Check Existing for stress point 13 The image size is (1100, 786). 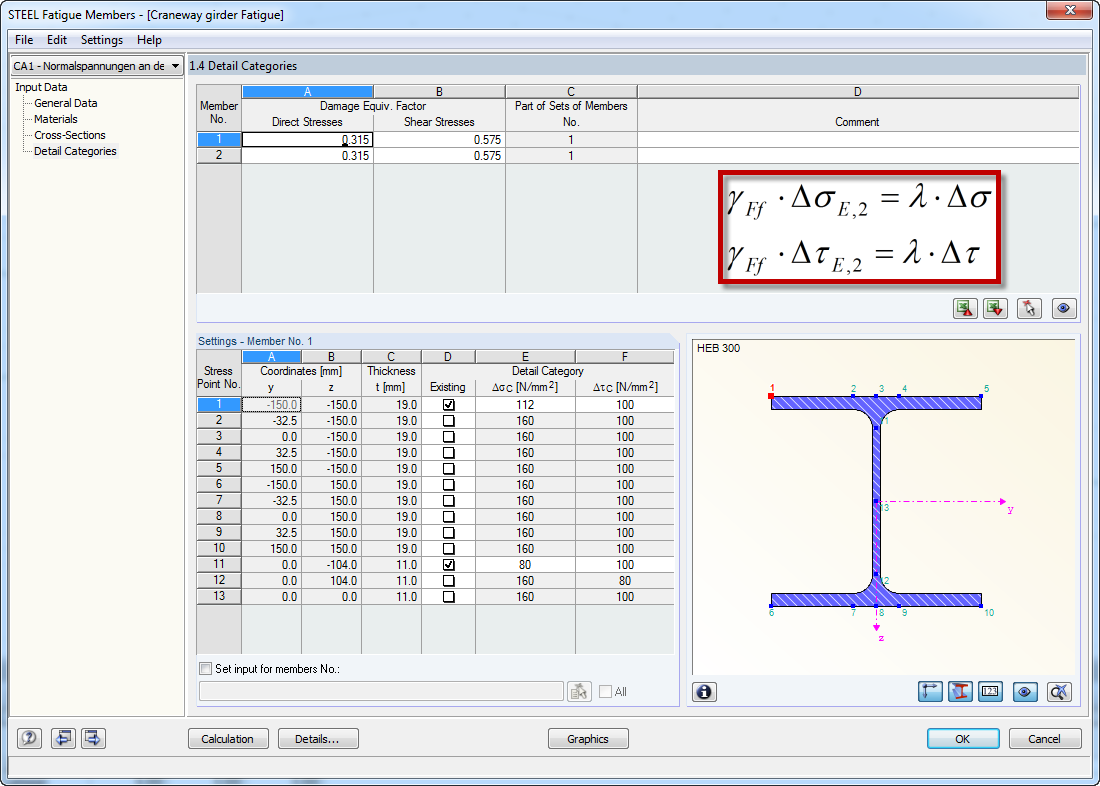click(x=448, y=597)
